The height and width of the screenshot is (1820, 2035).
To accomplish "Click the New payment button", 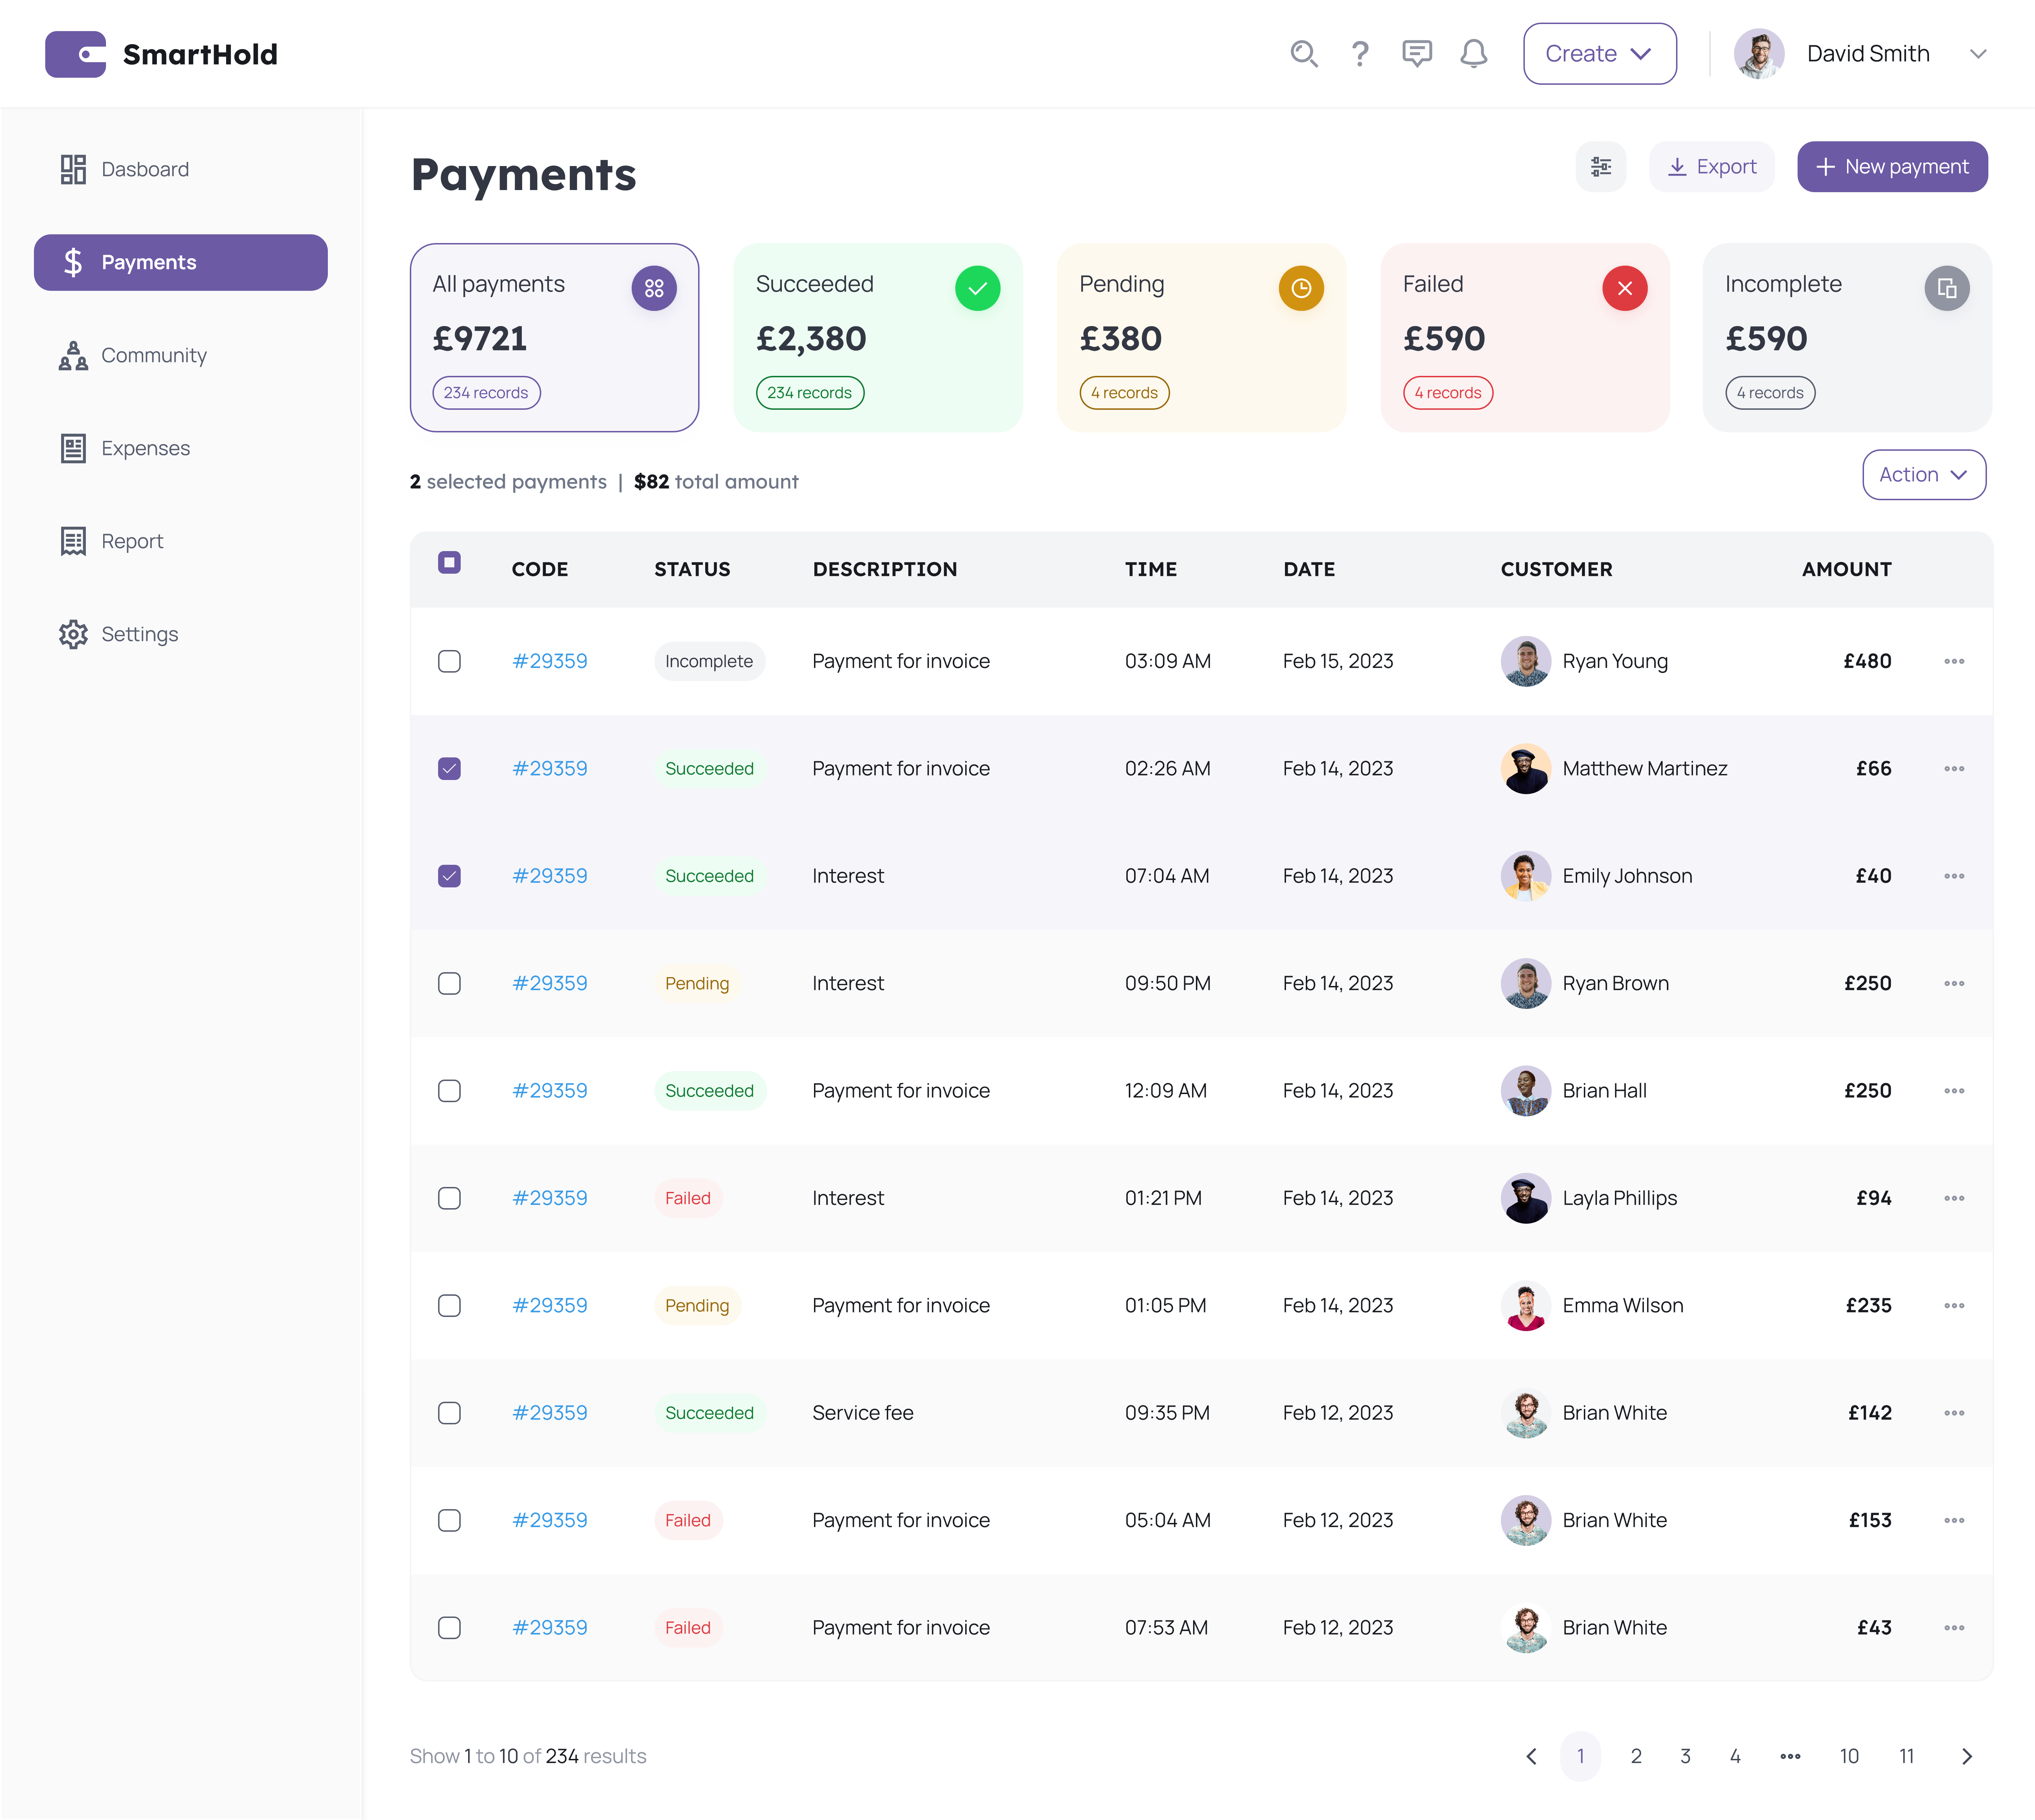I will [1892, 167].
